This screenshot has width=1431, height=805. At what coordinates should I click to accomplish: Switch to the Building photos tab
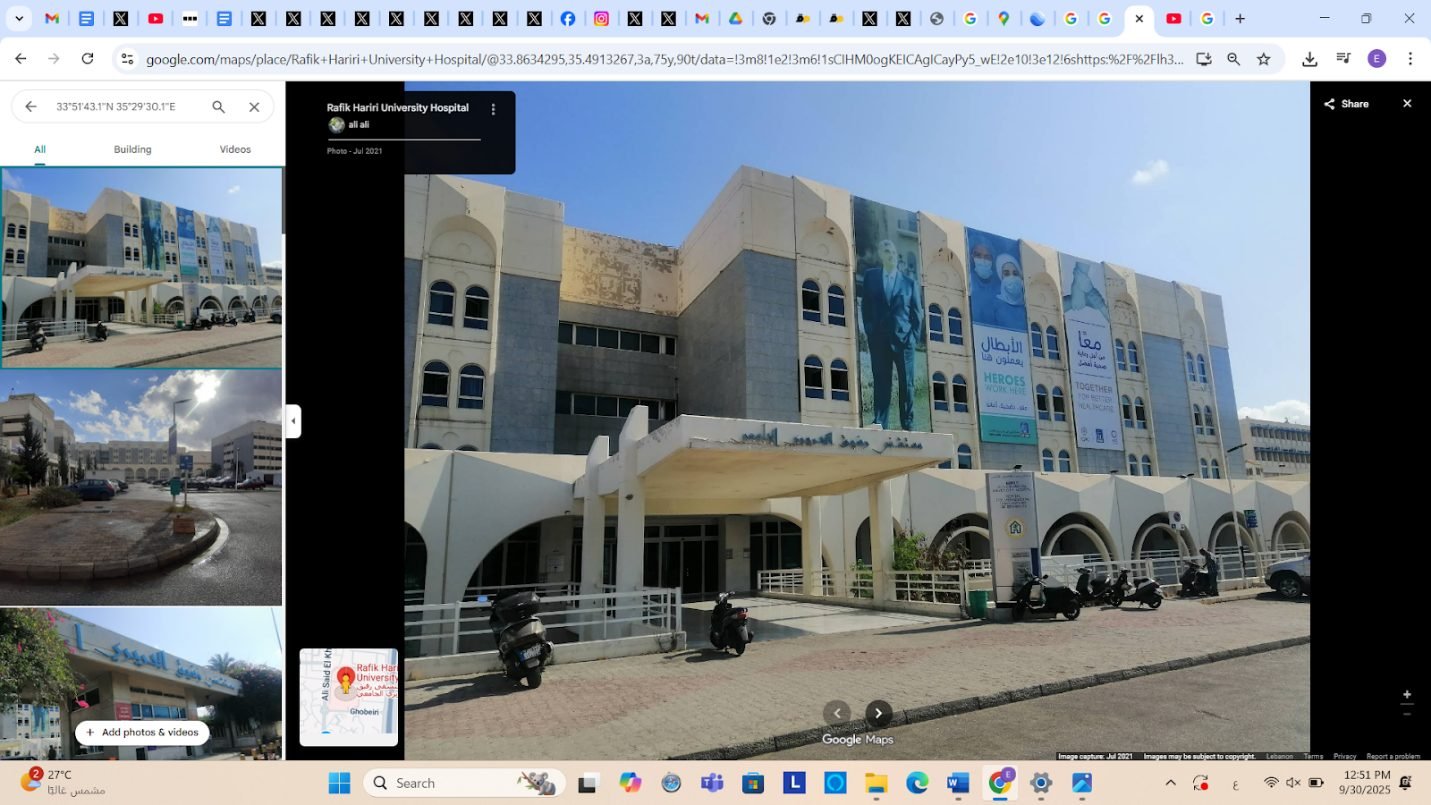(132, 149)
